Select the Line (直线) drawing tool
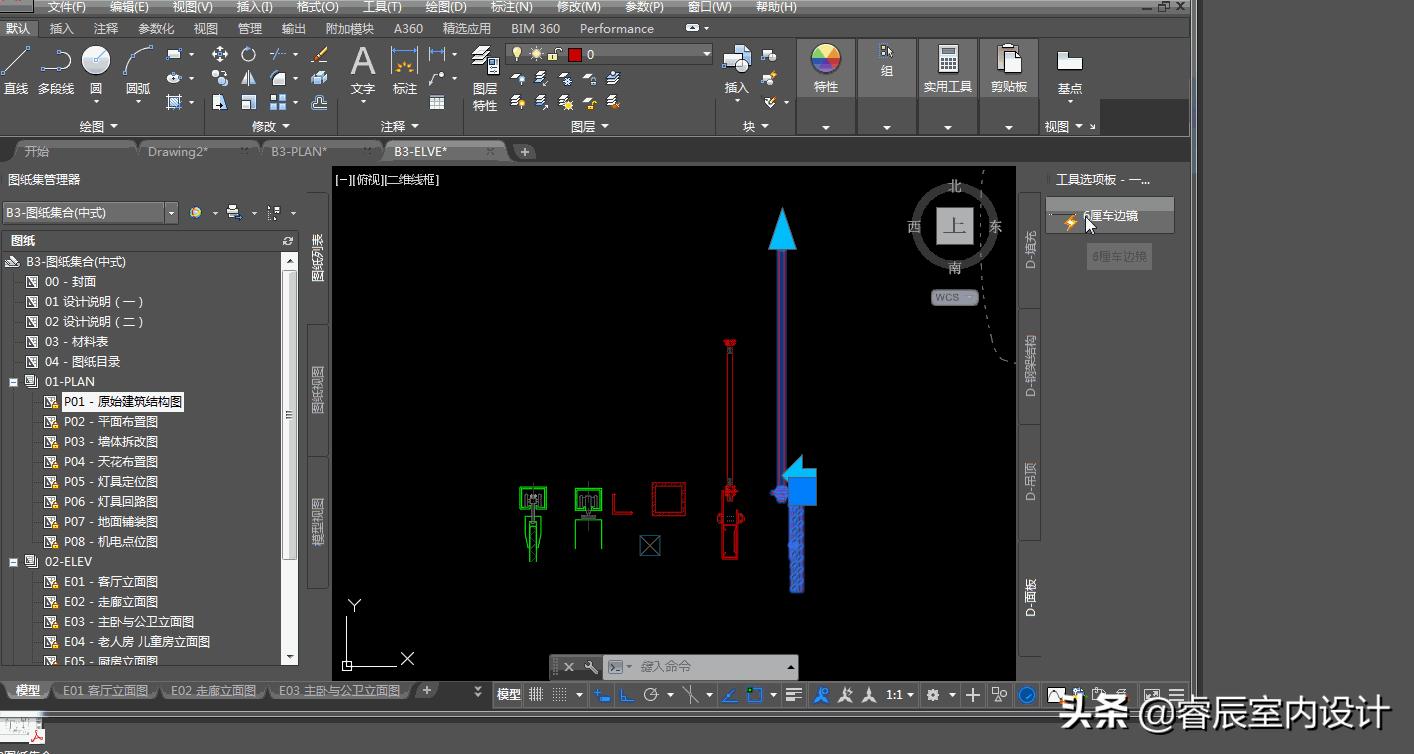1414x754 pixels. click(16, 62)
